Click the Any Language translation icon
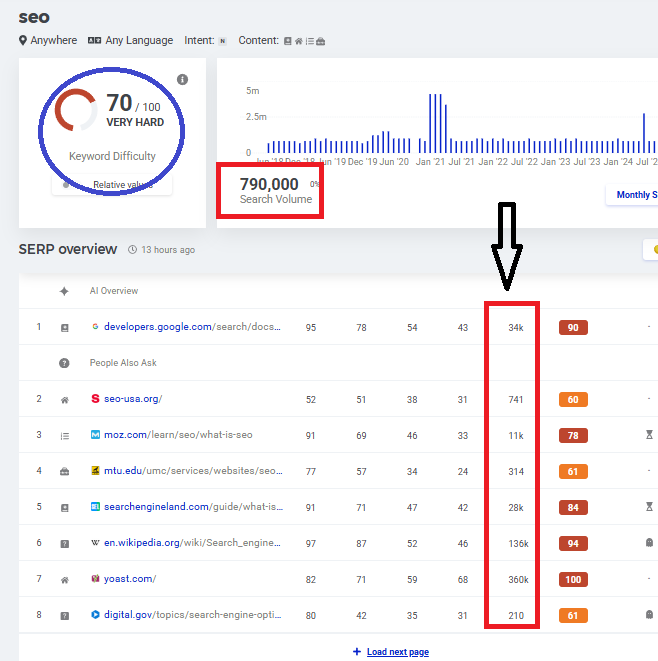This screenshot has width=658, height=661. point(94,41)
